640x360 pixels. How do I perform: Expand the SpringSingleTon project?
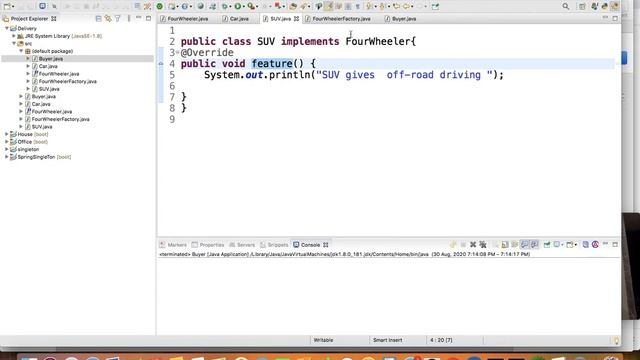(7, 157)
